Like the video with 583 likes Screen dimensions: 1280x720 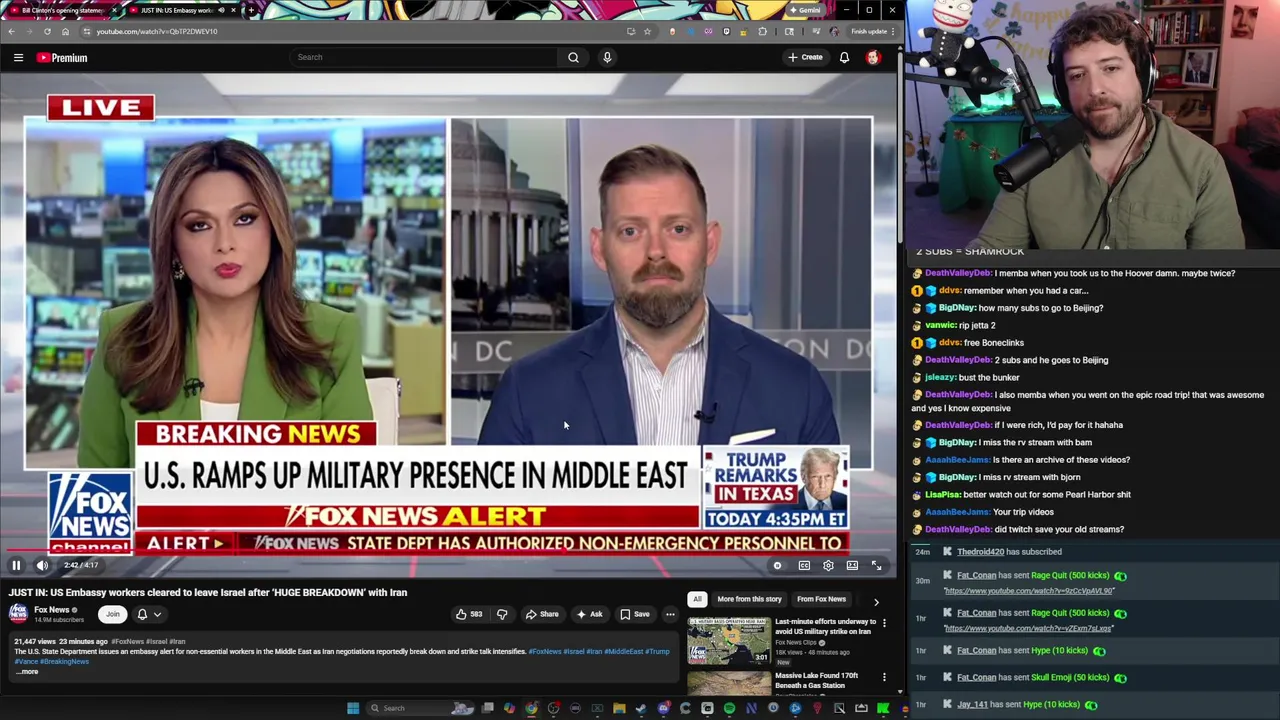469,614
